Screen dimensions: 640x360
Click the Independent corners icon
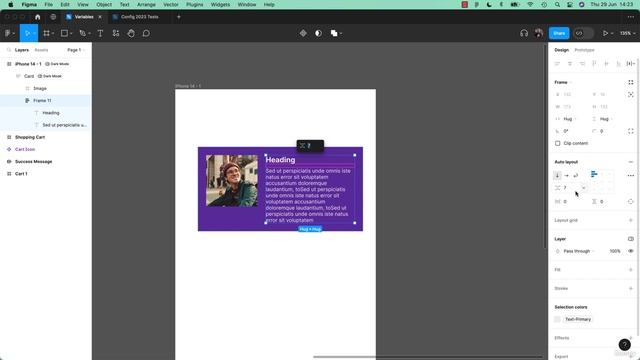[x=631, y=131]
